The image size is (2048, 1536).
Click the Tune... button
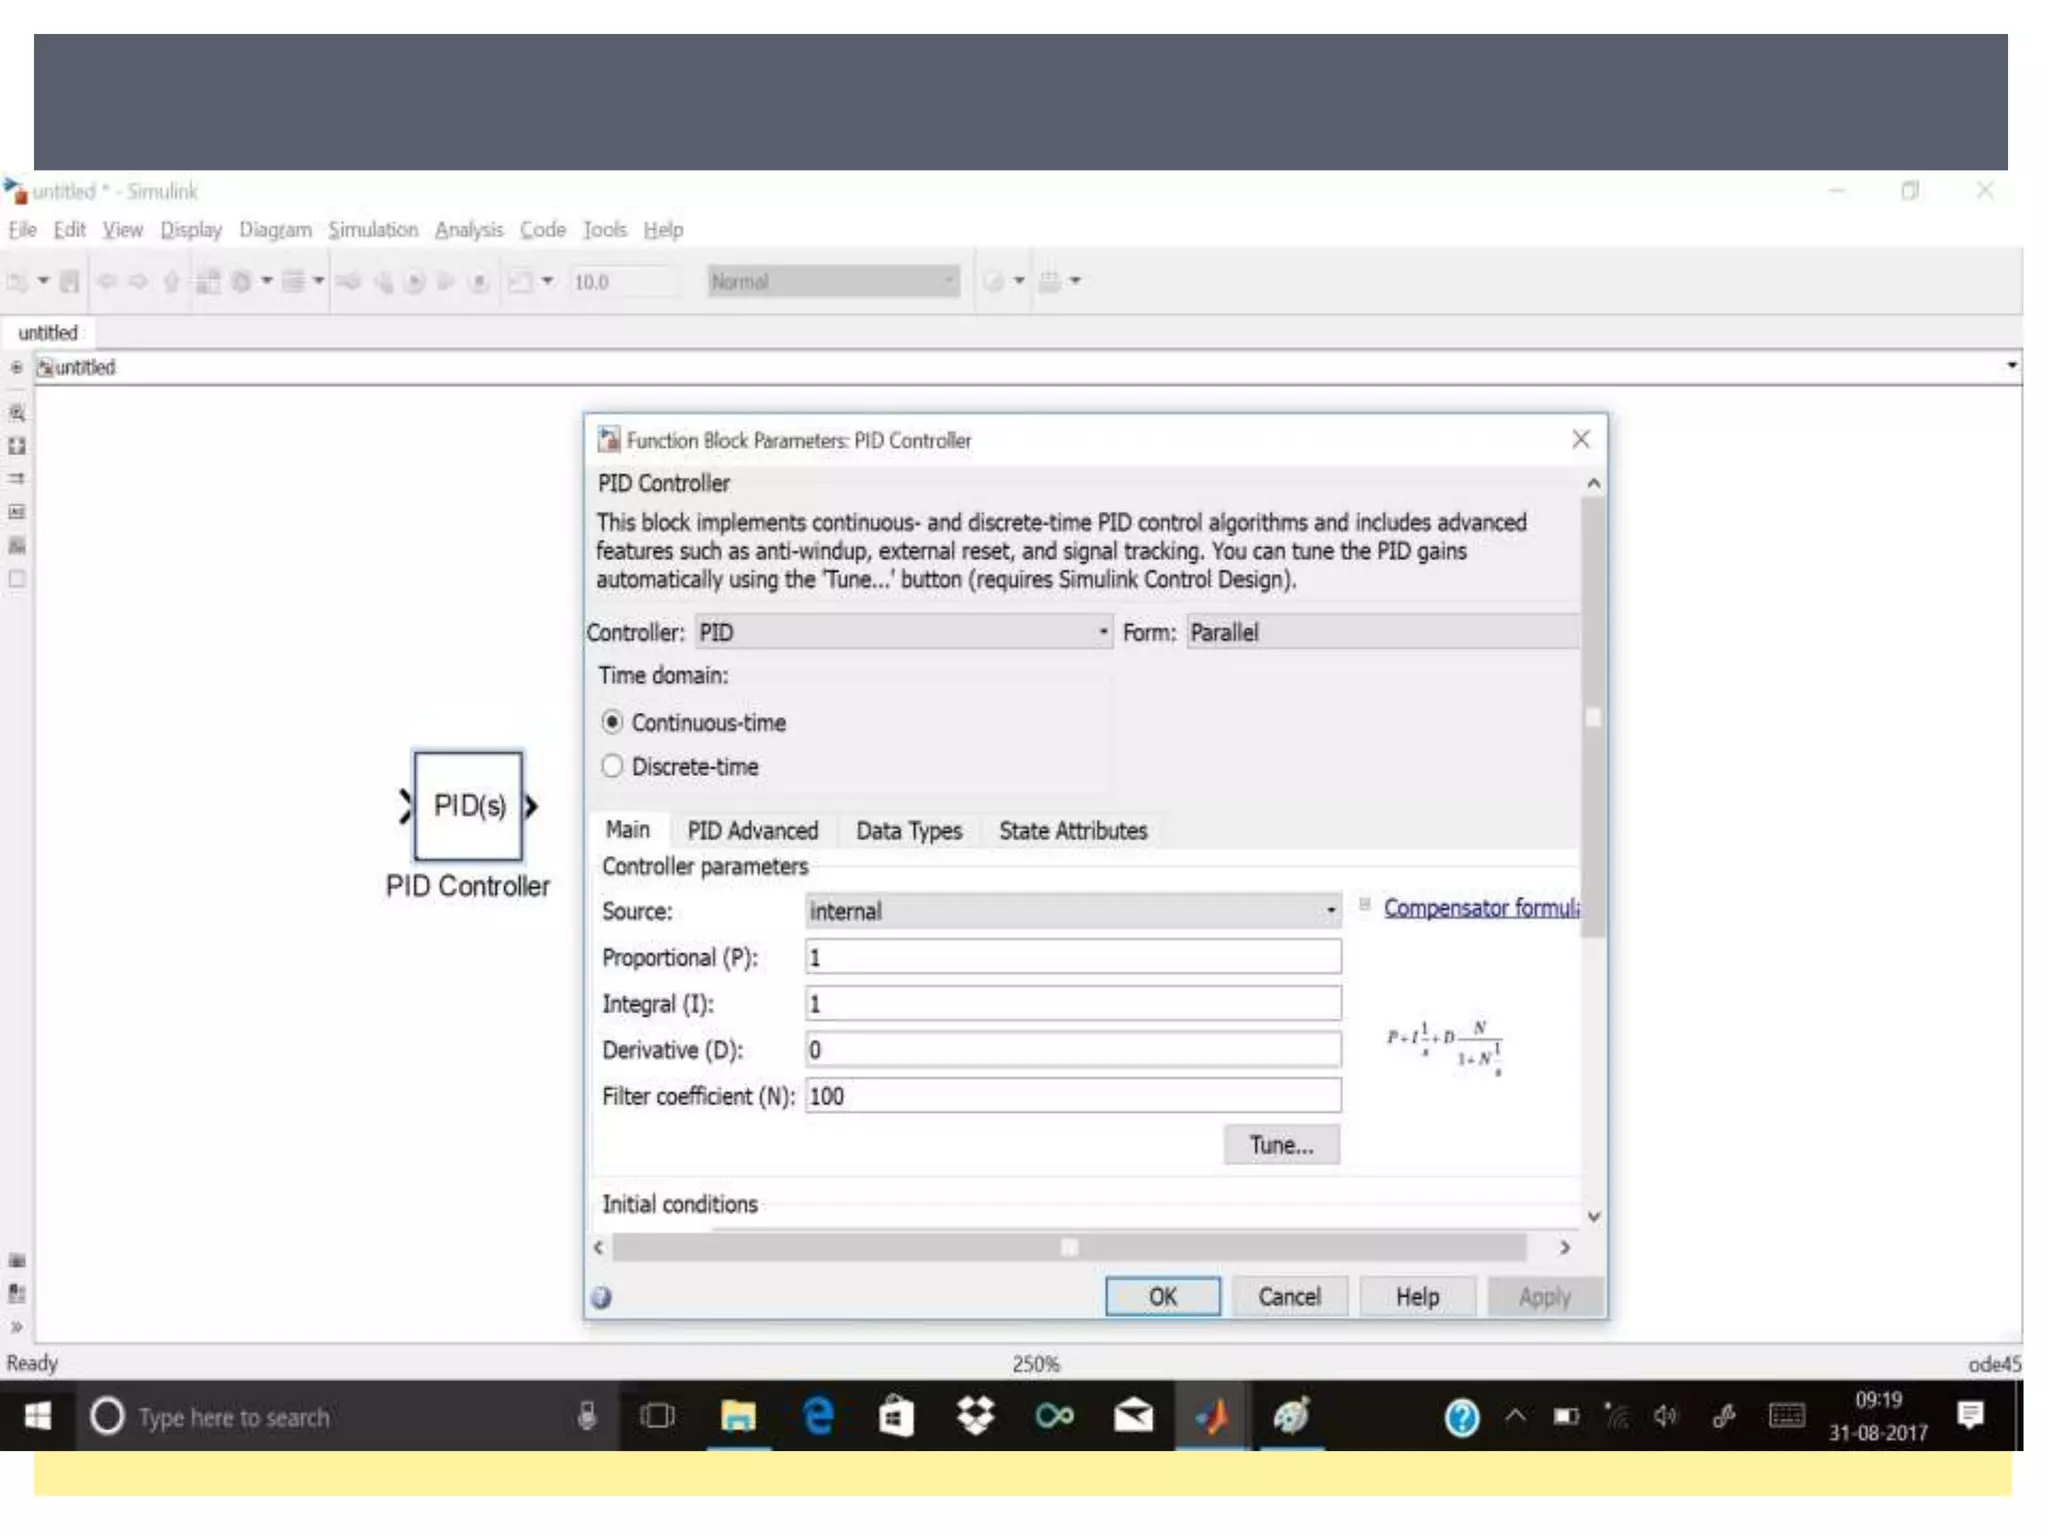click(1281, 1145)
